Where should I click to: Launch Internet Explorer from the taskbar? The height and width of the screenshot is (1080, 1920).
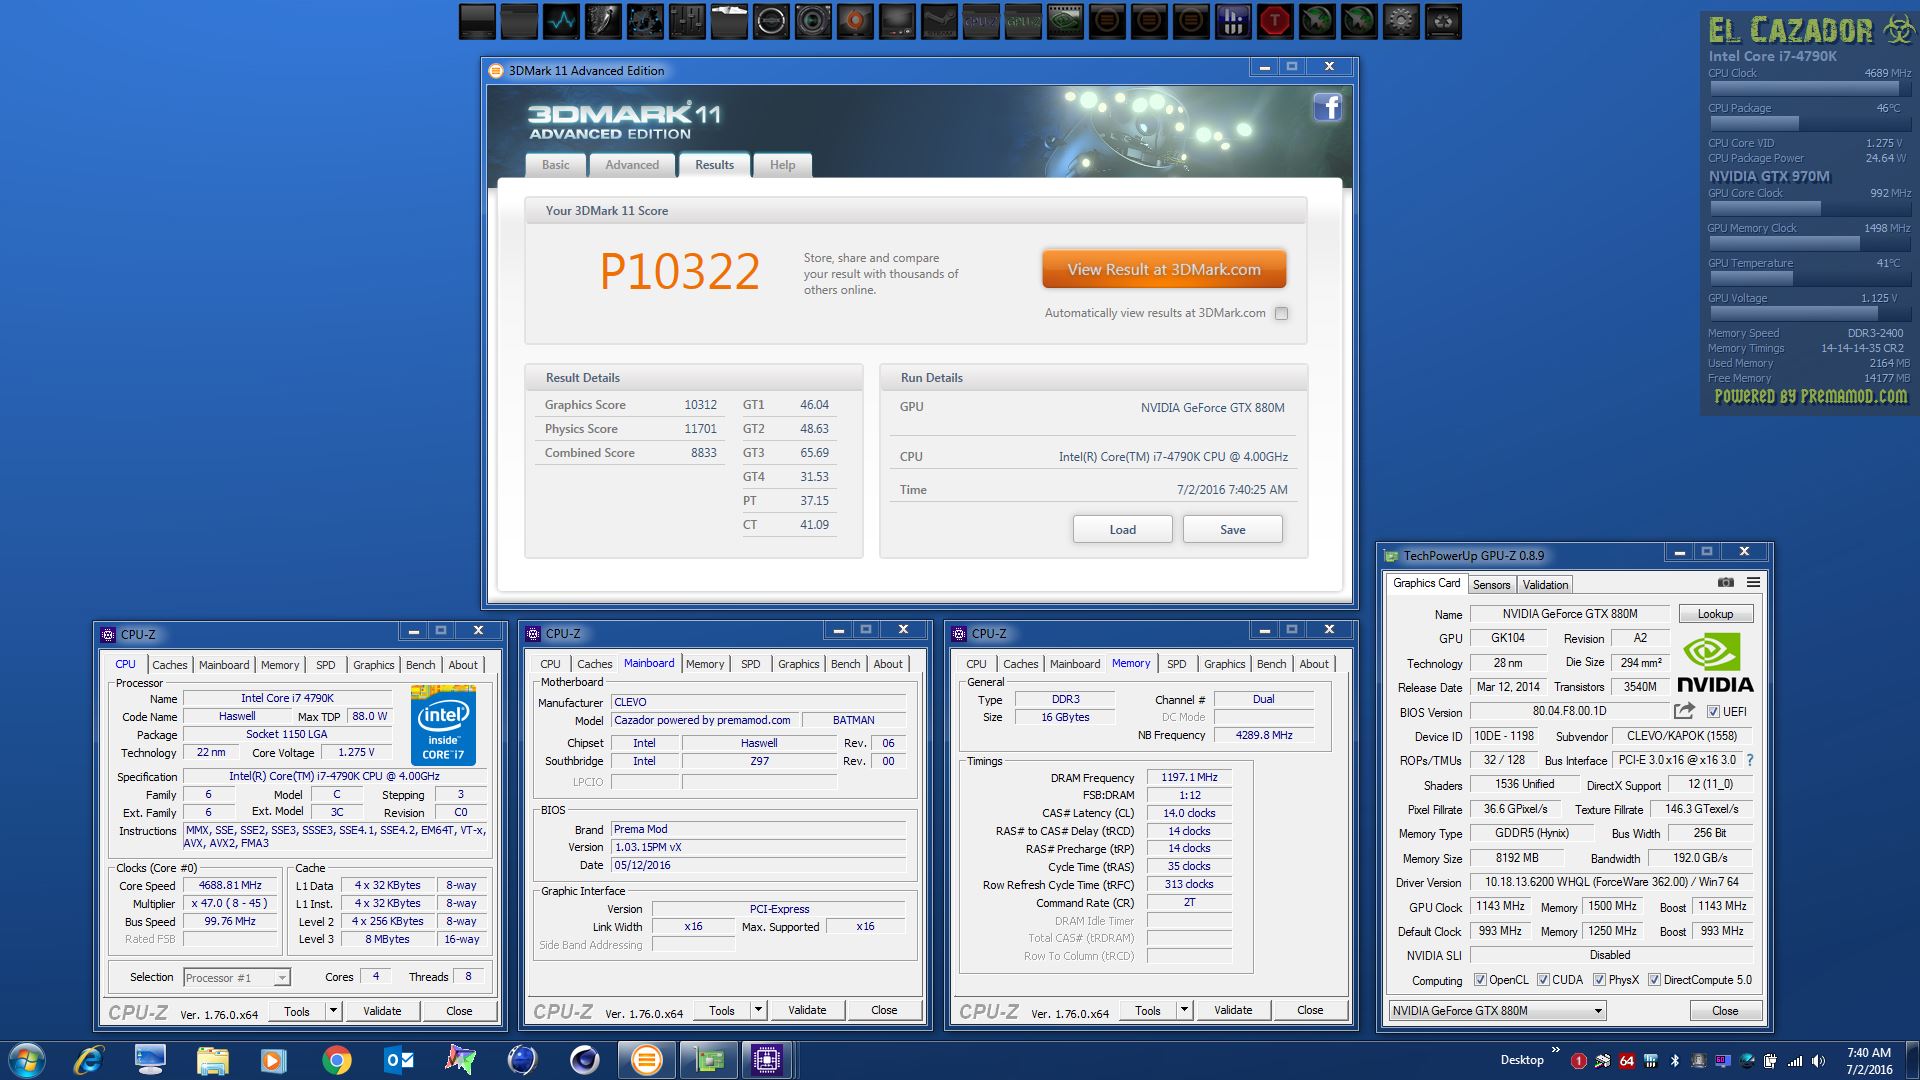90,1060
